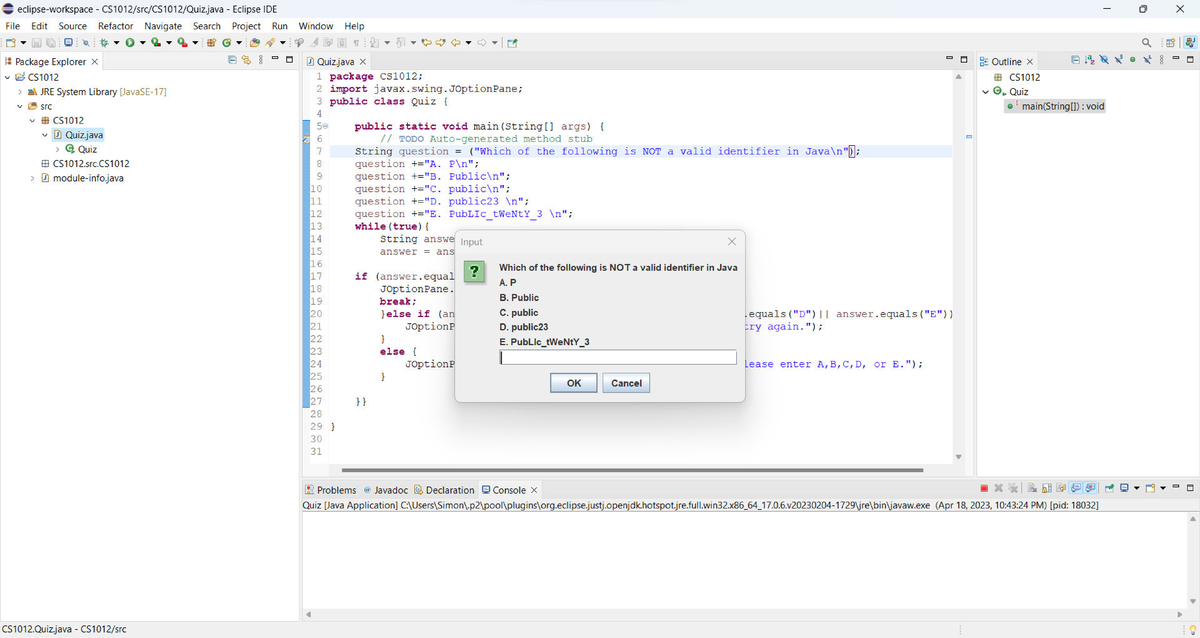Open the Run button dropdown arrow

[143, 43]
